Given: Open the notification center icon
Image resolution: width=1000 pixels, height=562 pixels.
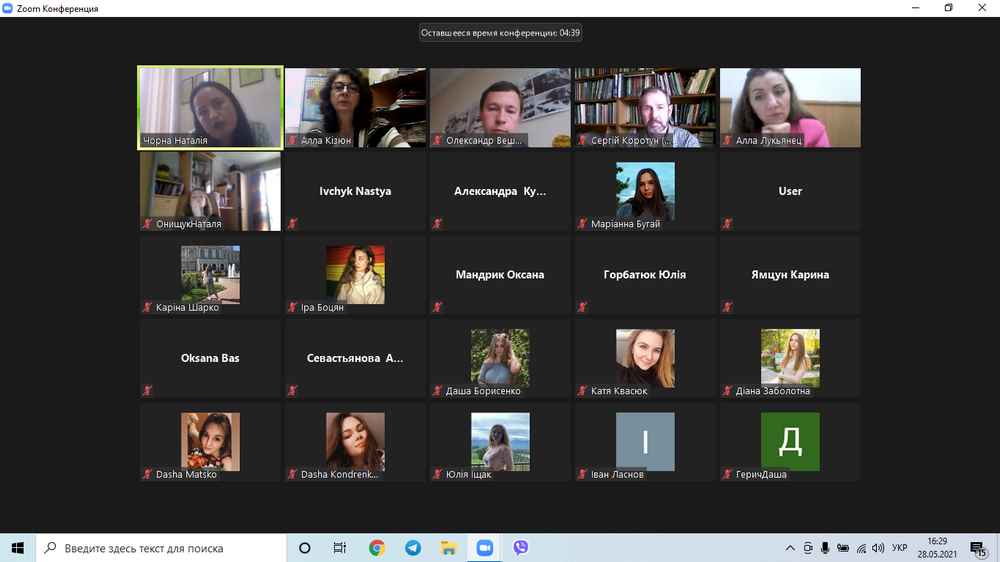Looking at the screenshot, I should 979,548.
